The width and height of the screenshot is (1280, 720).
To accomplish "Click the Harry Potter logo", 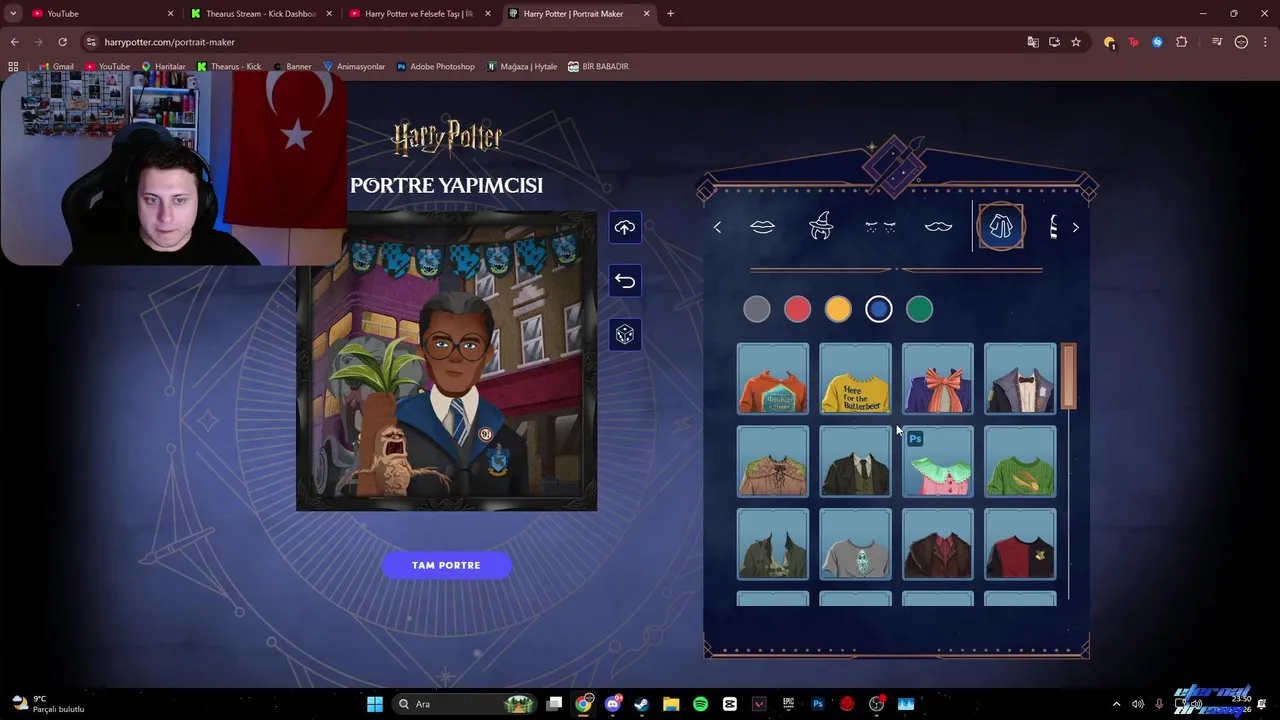I will (x=446, y=138).
